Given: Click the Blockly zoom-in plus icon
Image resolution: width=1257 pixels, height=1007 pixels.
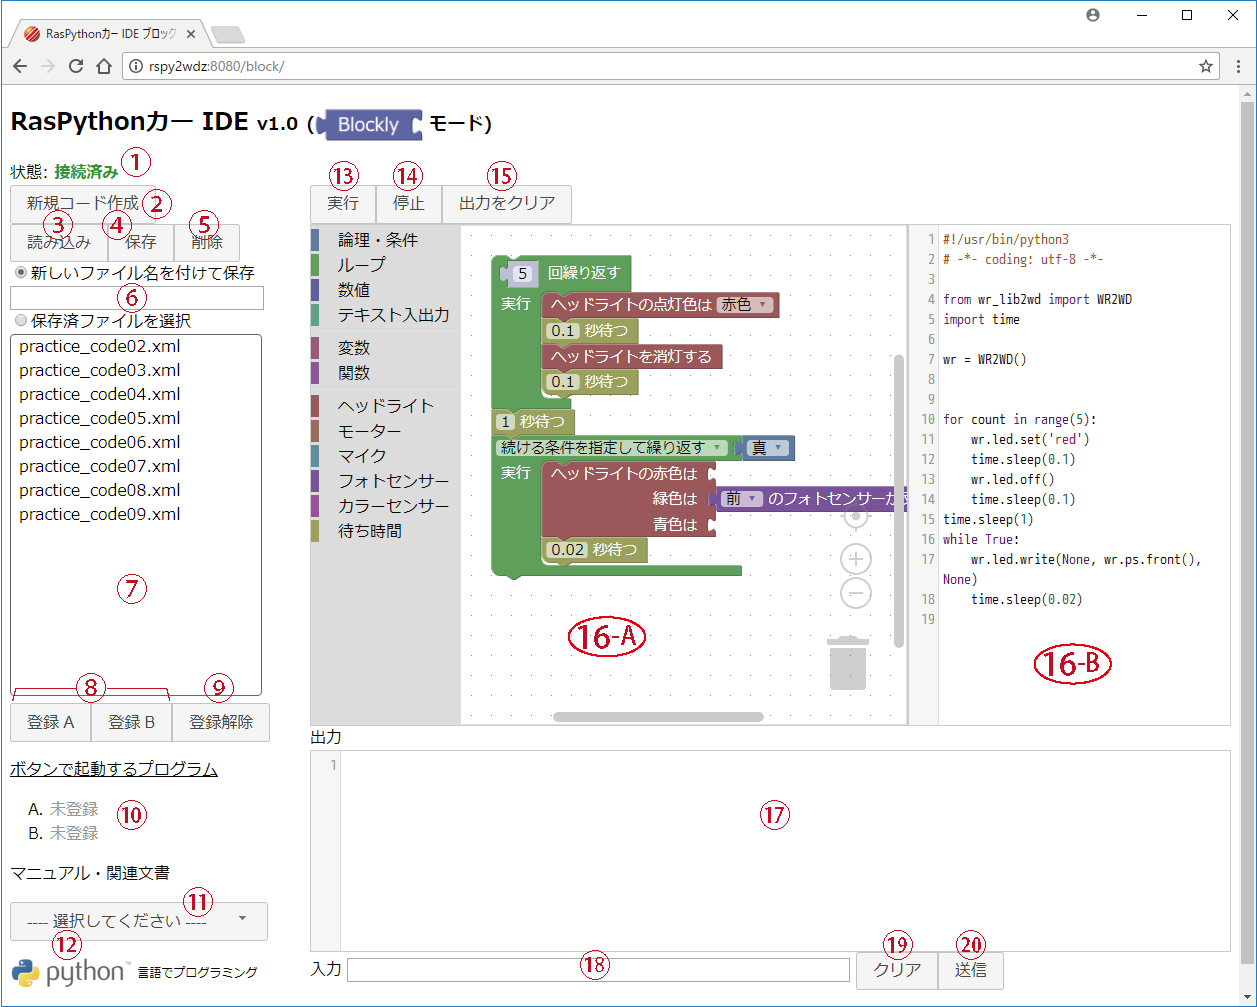Looking at the screenshot, I should 856,558.
